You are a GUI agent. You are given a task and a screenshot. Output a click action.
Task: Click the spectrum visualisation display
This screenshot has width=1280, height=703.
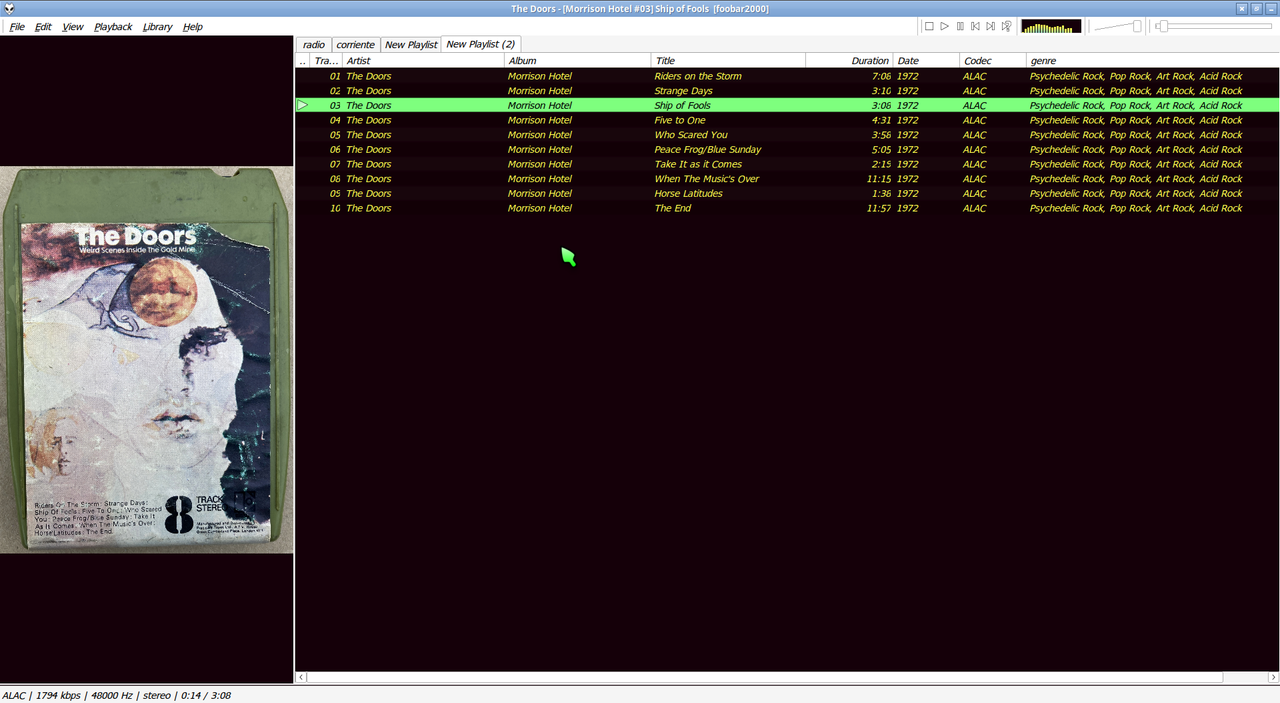click(x=1051, y=26)
